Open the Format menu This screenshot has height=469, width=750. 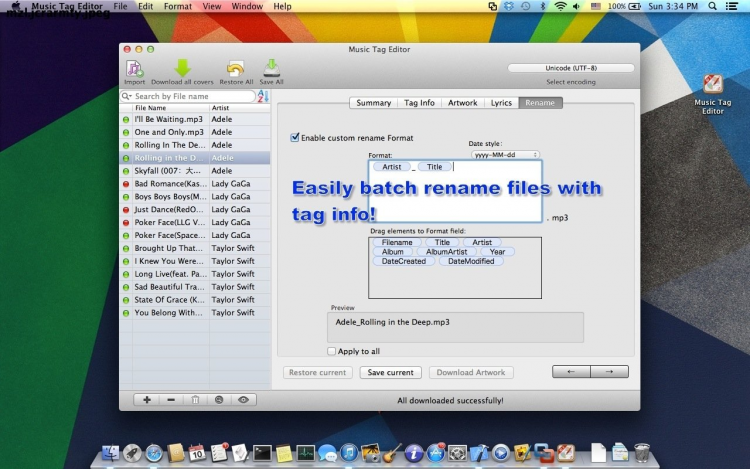coord(177,6)
